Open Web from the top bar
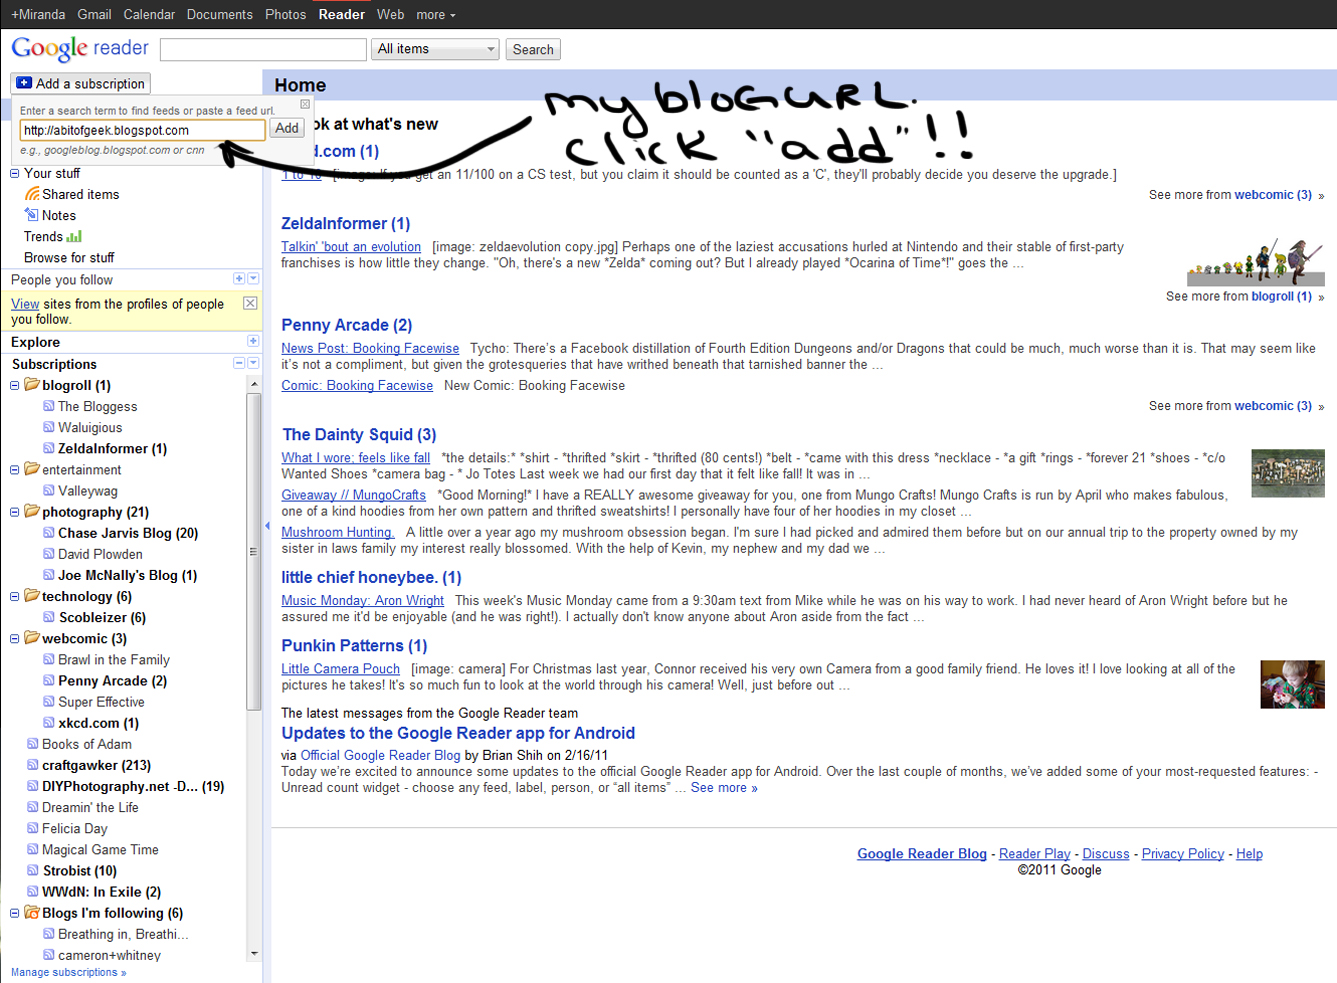1337x983 pixels. click(390, 14)
